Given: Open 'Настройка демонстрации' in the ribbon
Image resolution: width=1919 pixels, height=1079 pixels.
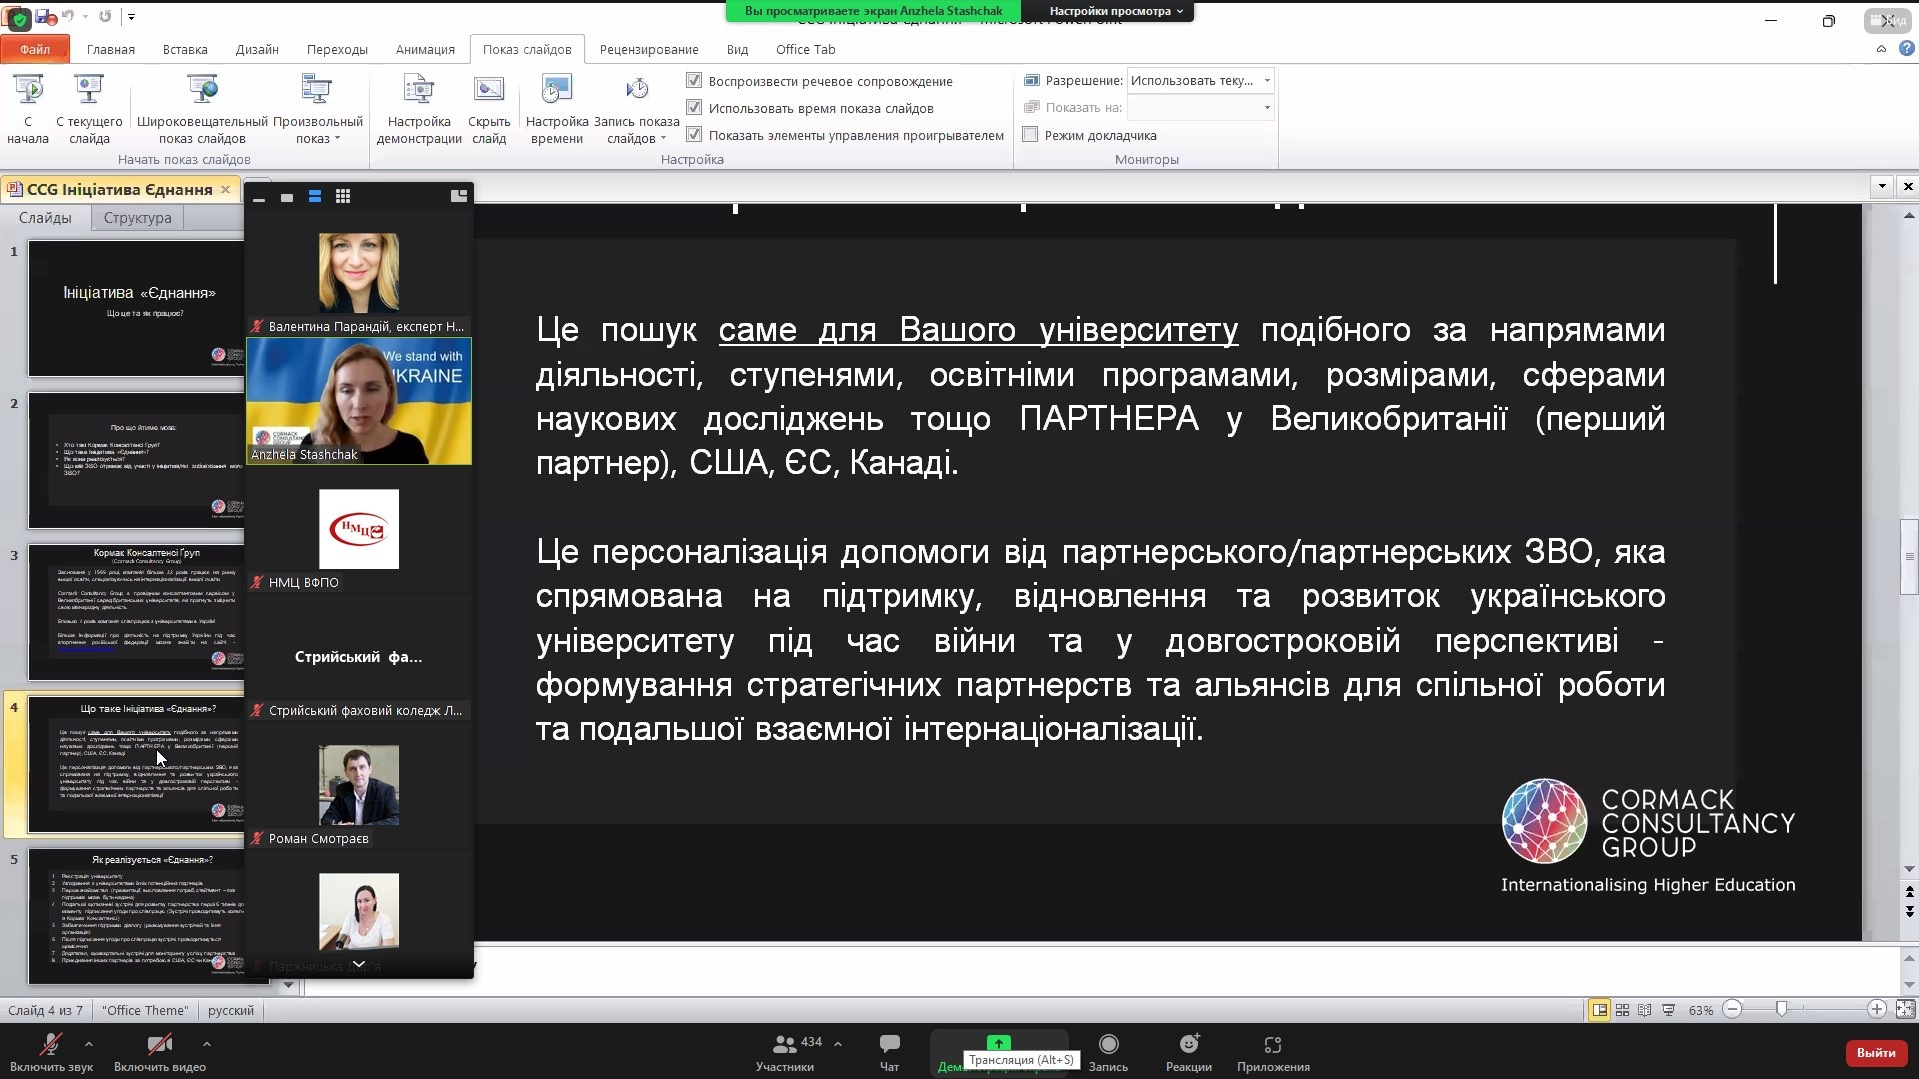Looking at the screenshot, I should (x=419, y=93).
